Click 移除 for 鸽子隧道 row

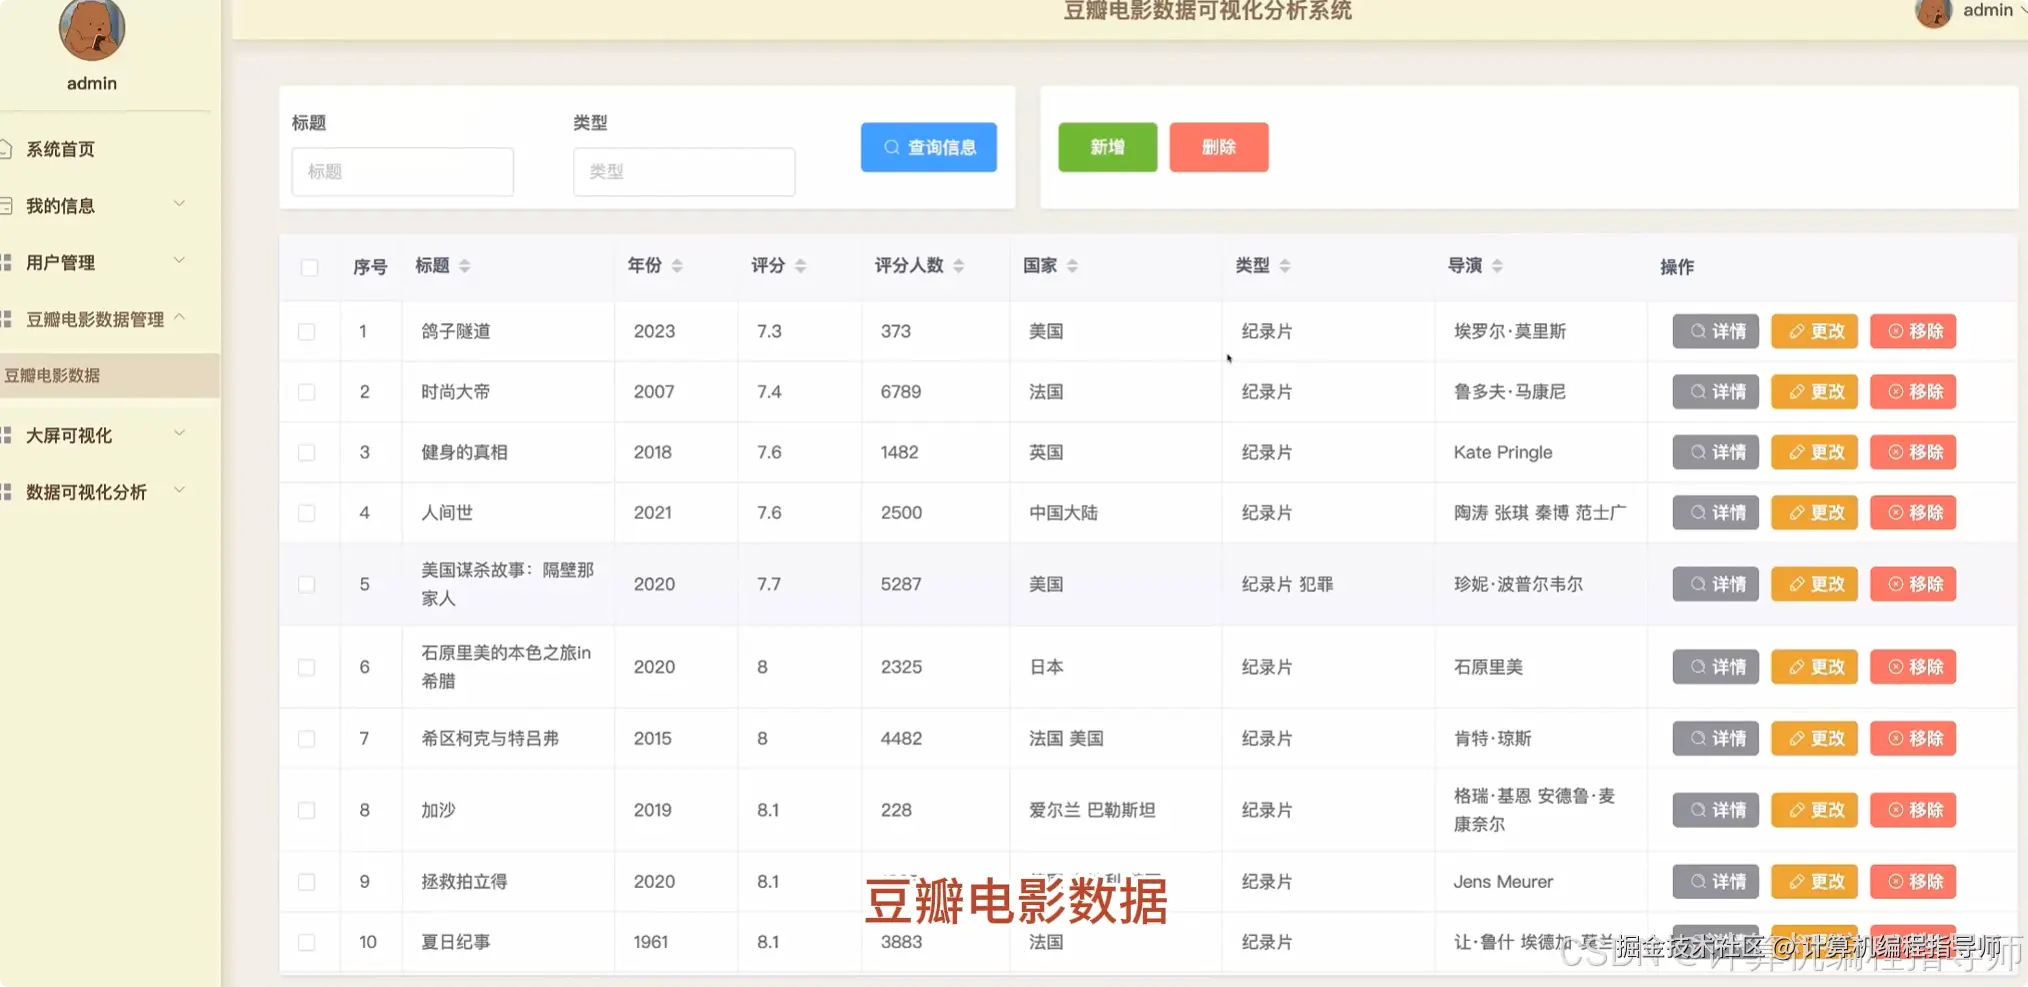(1913, 331)
